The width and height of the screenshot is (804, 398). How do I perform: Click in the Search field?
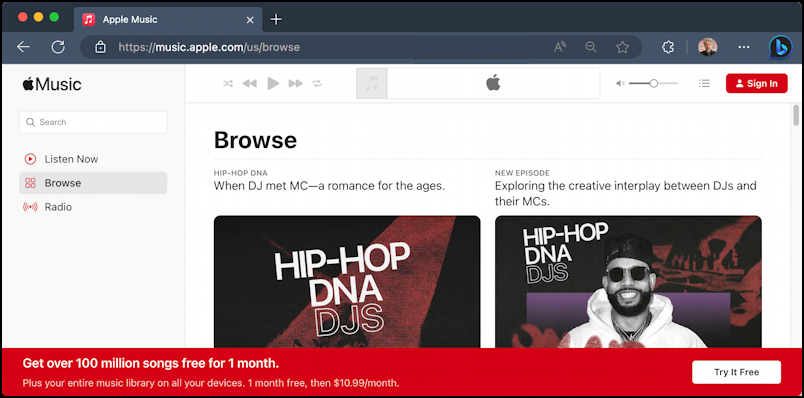[93, 122]
